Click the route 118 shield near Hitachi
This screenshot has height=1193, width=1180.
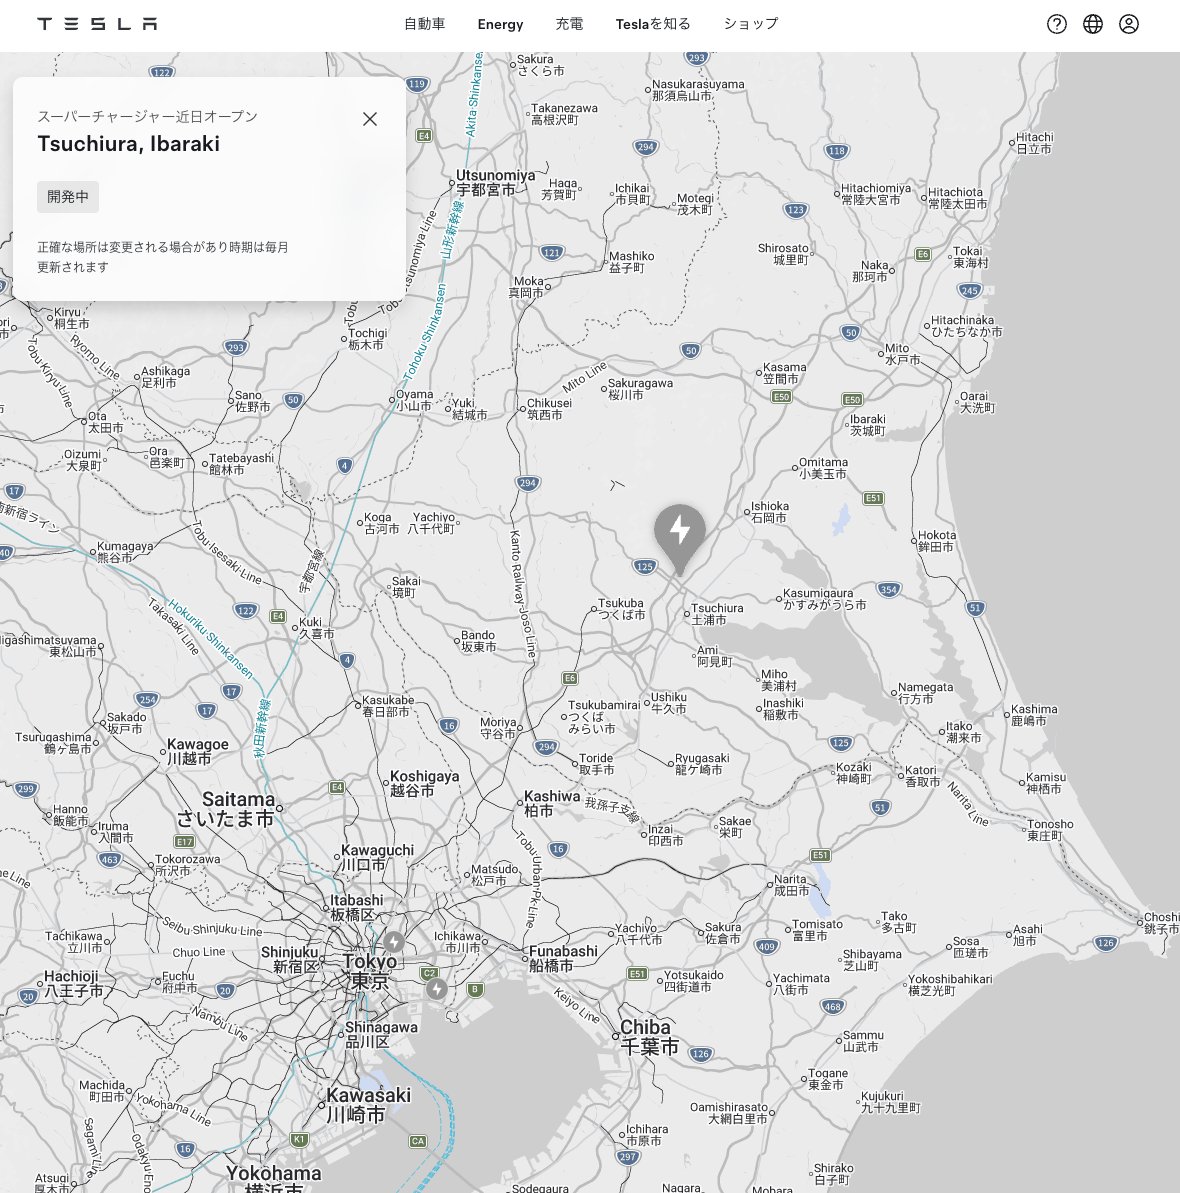tap(837, 151)
